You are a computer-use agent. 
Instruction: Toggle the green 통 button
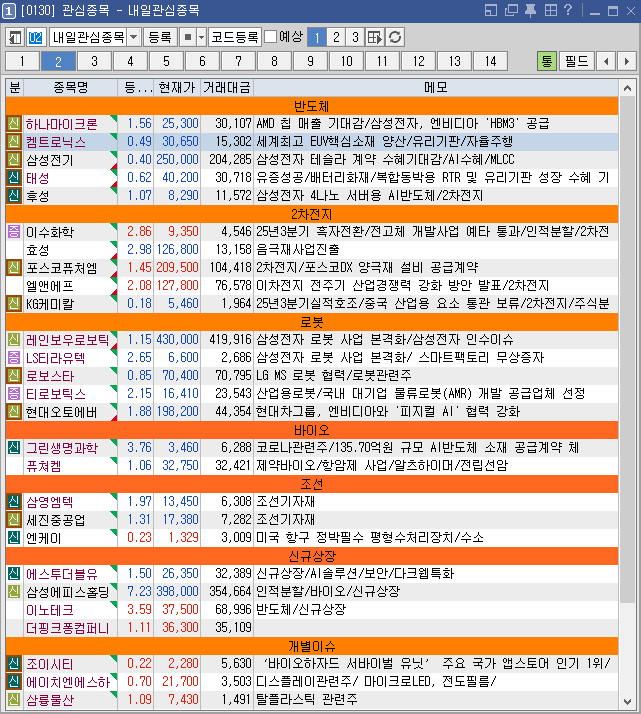tap(546, 61)
